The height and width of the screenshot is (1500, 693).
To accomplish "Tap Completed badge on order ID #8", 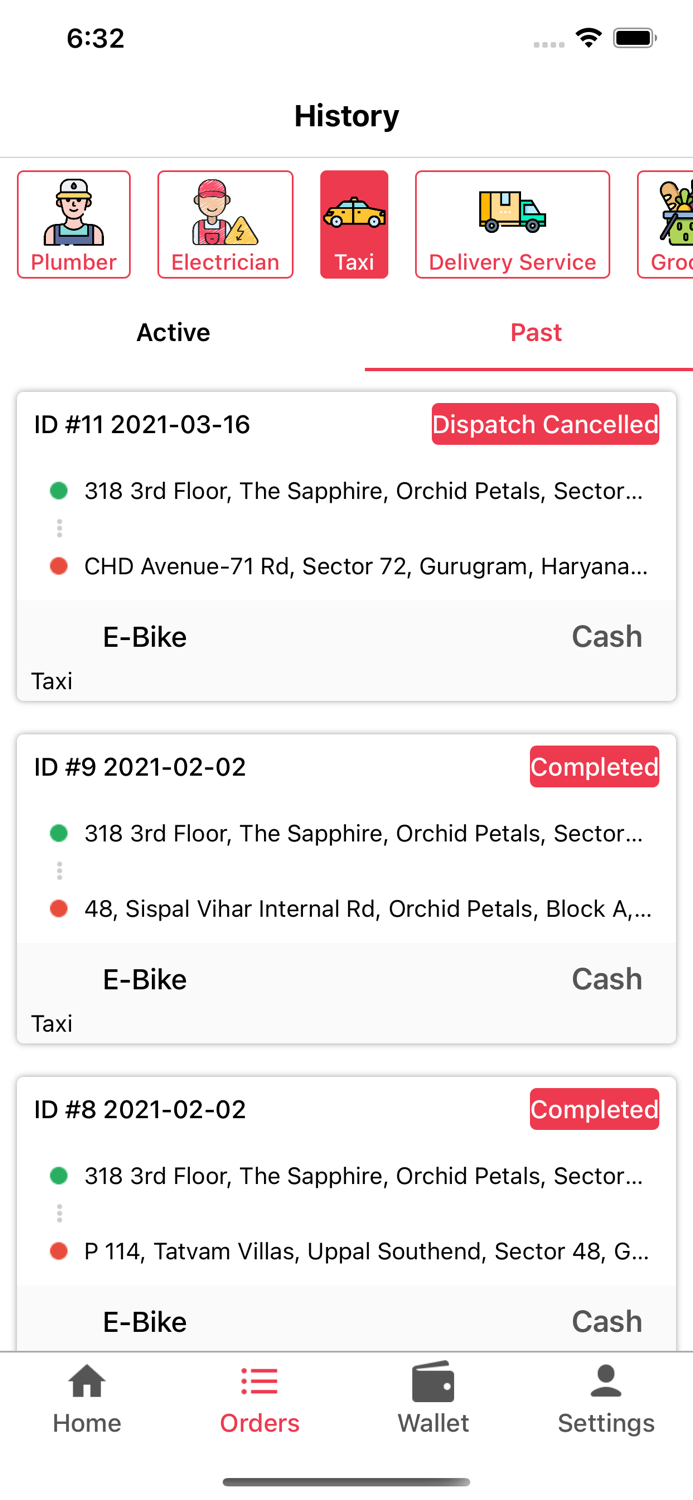I will point(594,1109).
